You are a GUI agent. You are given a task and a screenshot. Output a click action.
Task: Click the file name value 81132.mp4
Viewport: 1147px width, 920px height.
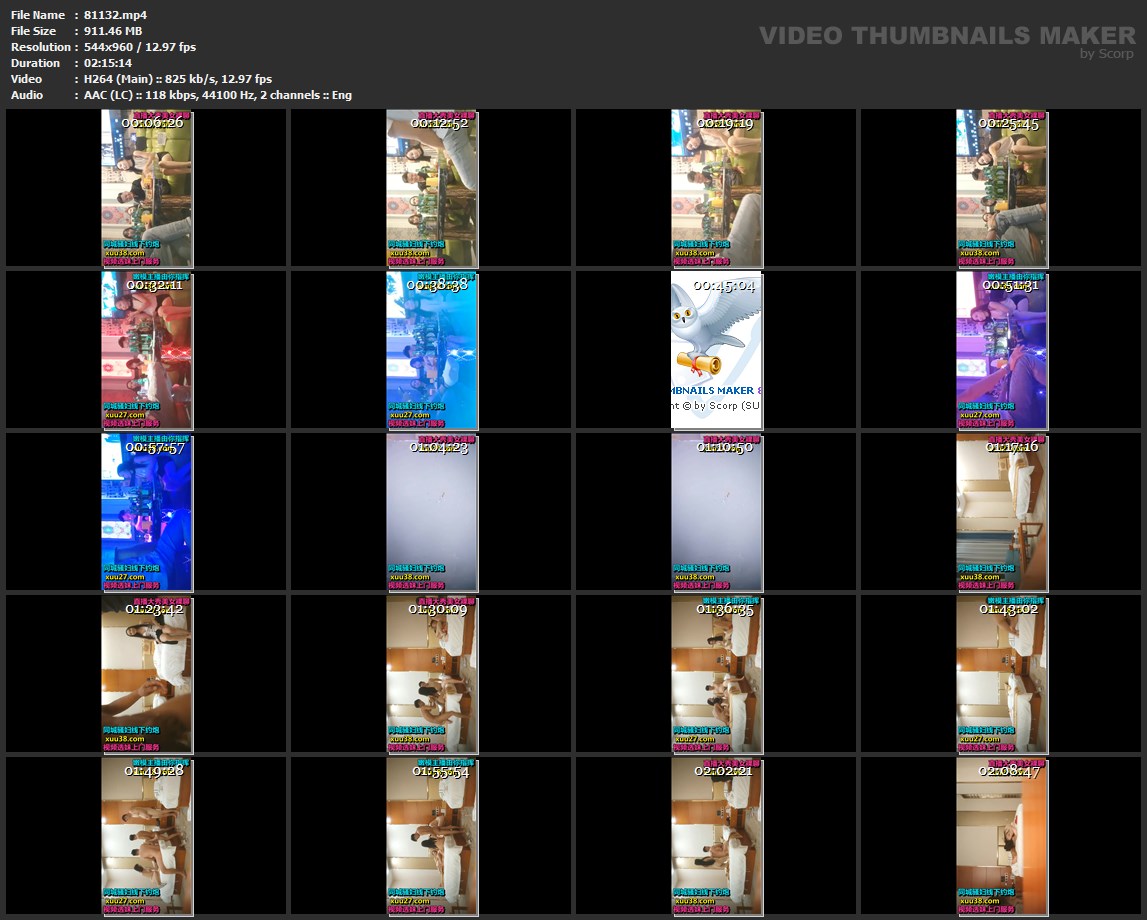coord(116,15)
